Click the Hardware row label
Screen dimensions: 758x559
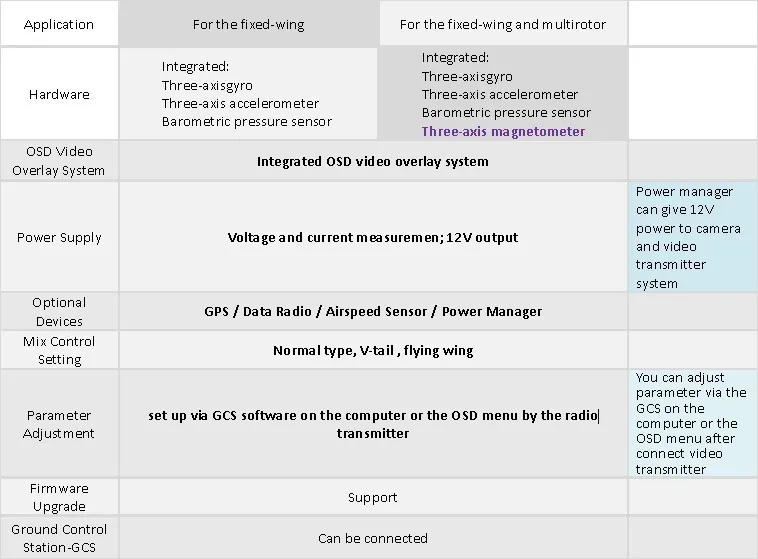pyautogui.click(x=59, y=94)
